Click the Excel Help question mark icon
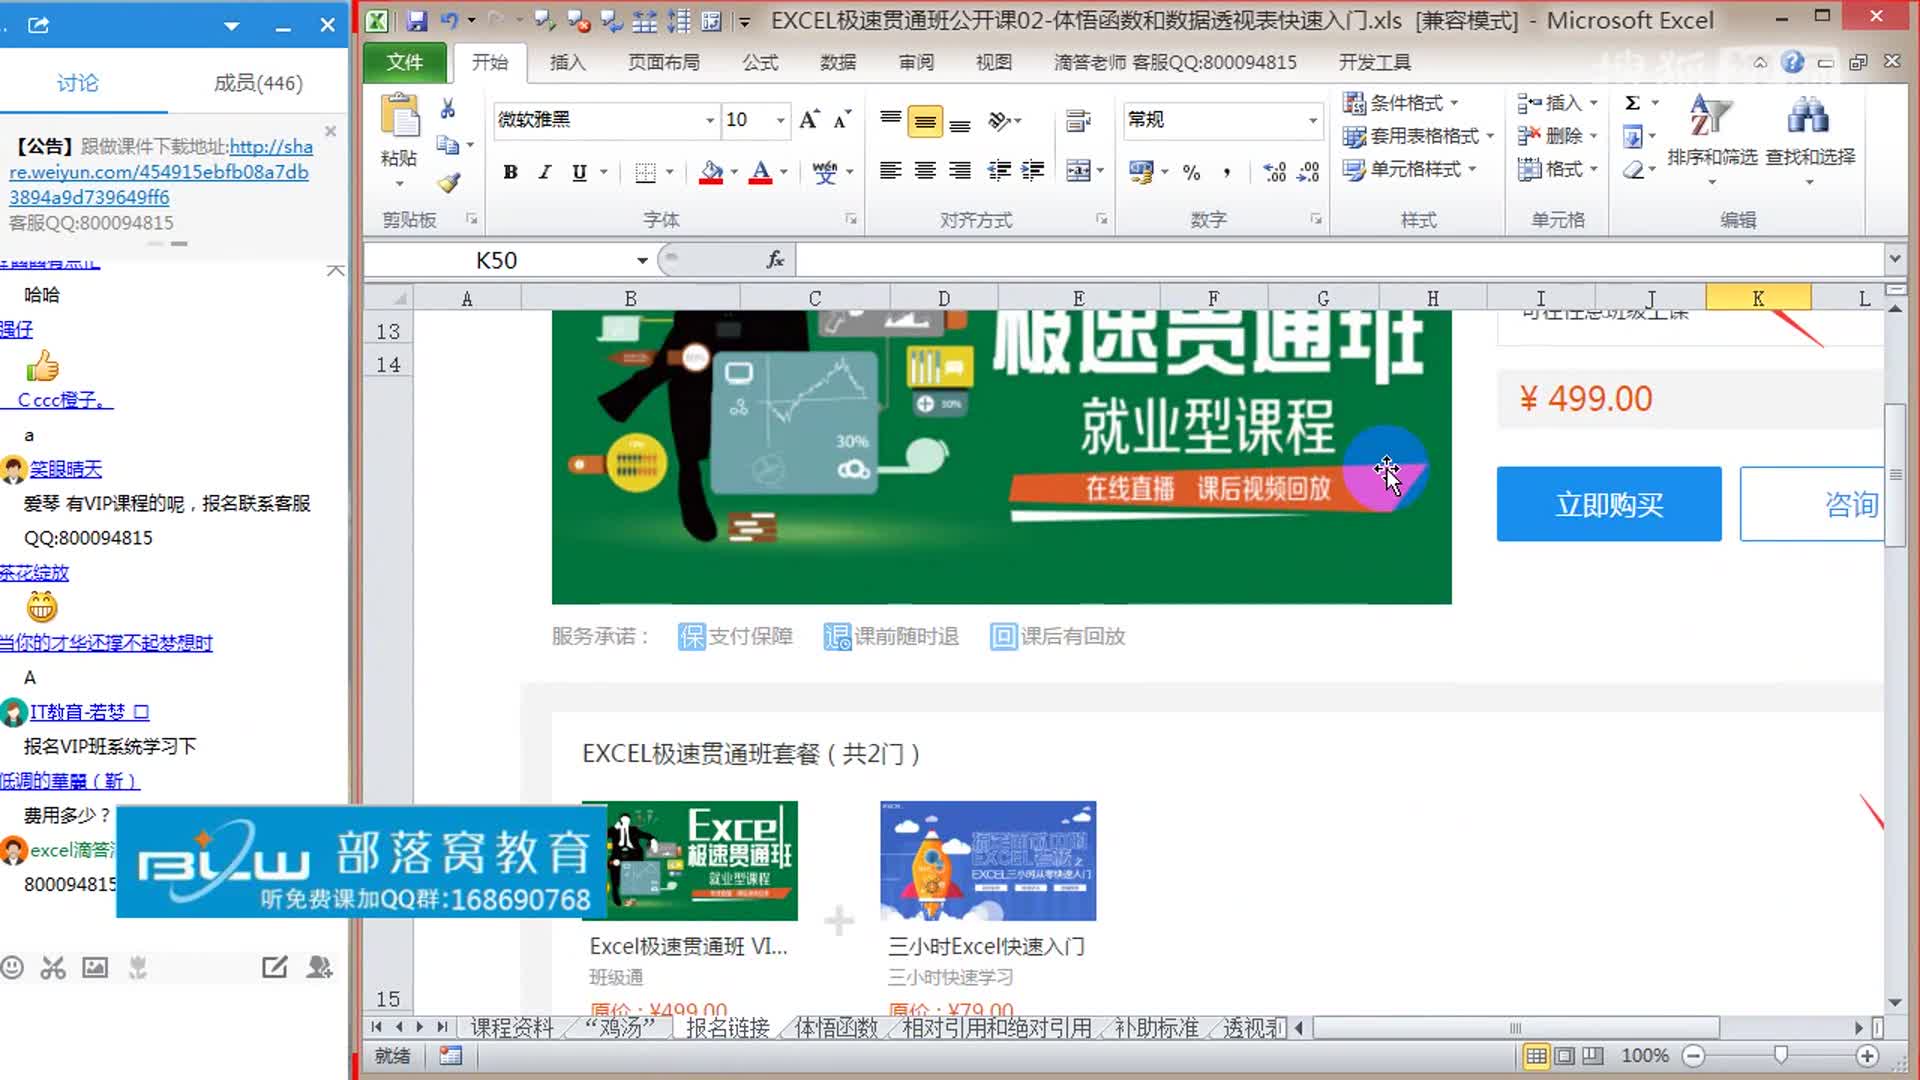This screenshot has width=1920, height=1080. [1792, 62]
